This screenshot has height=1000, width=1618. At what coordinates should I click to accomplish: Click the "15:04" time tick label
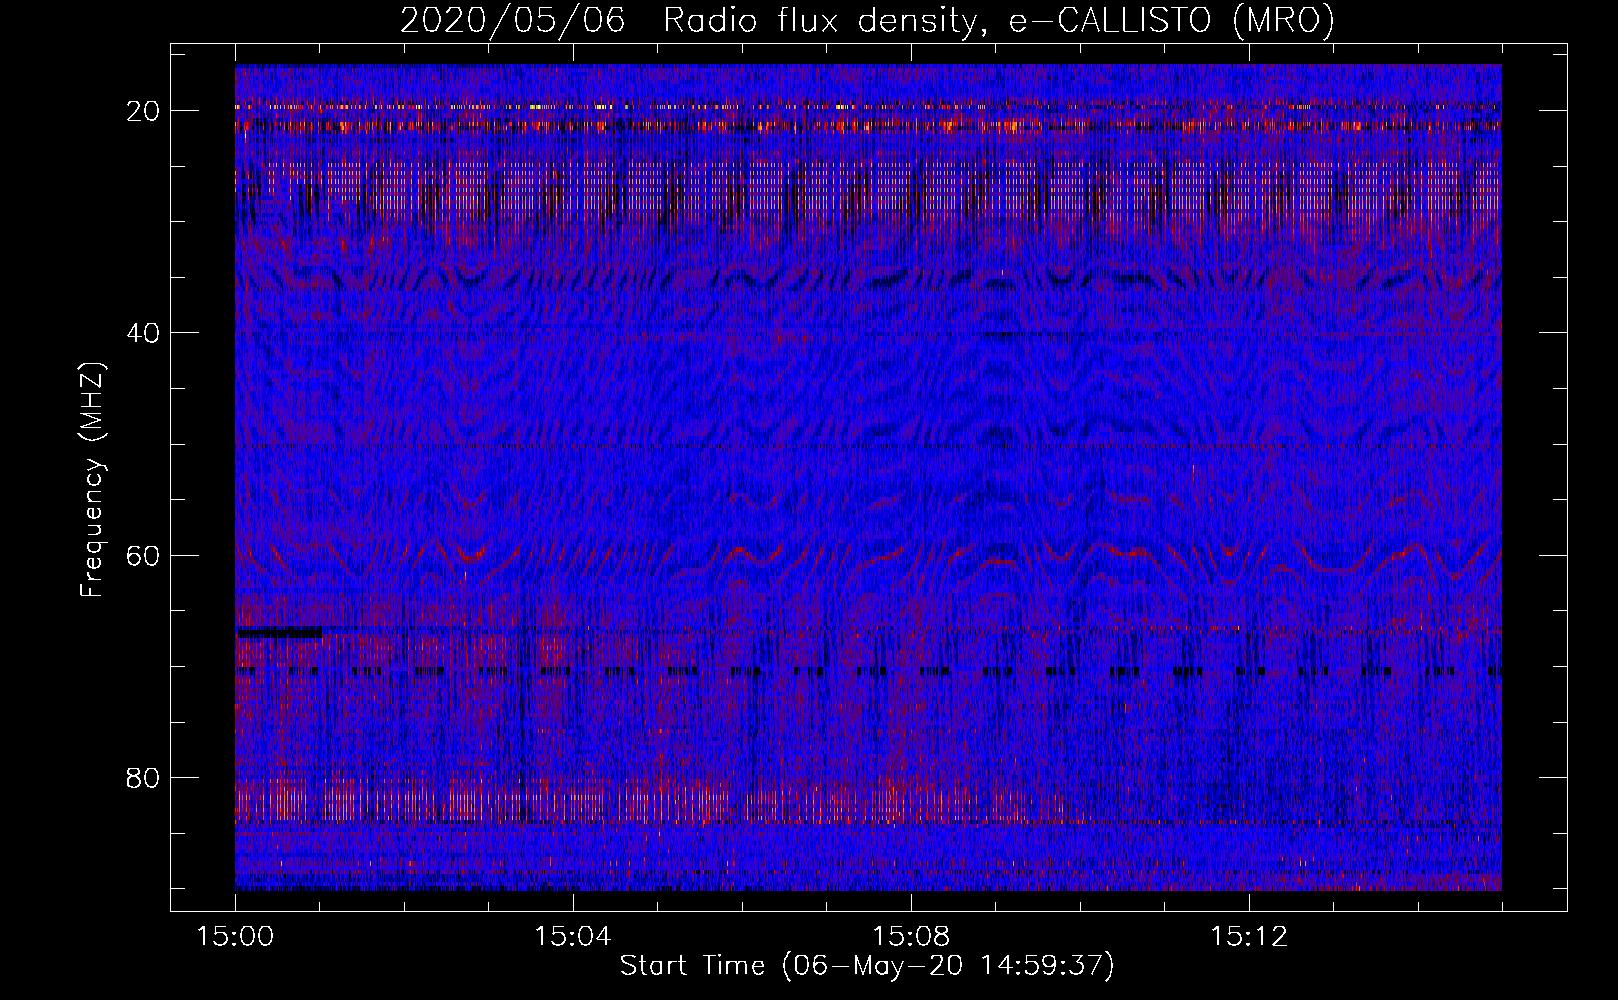[572, 937]
